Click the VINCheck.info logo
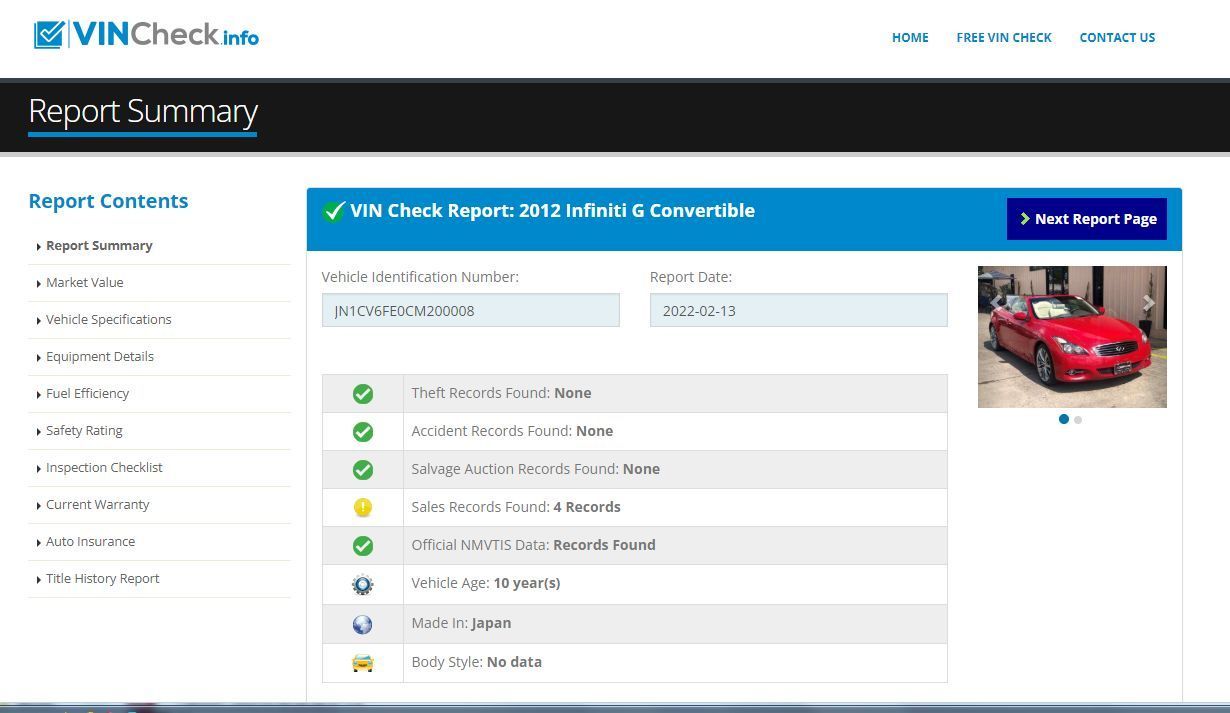Viewport: 1230px width, 713px height. (x=146, y=35)
